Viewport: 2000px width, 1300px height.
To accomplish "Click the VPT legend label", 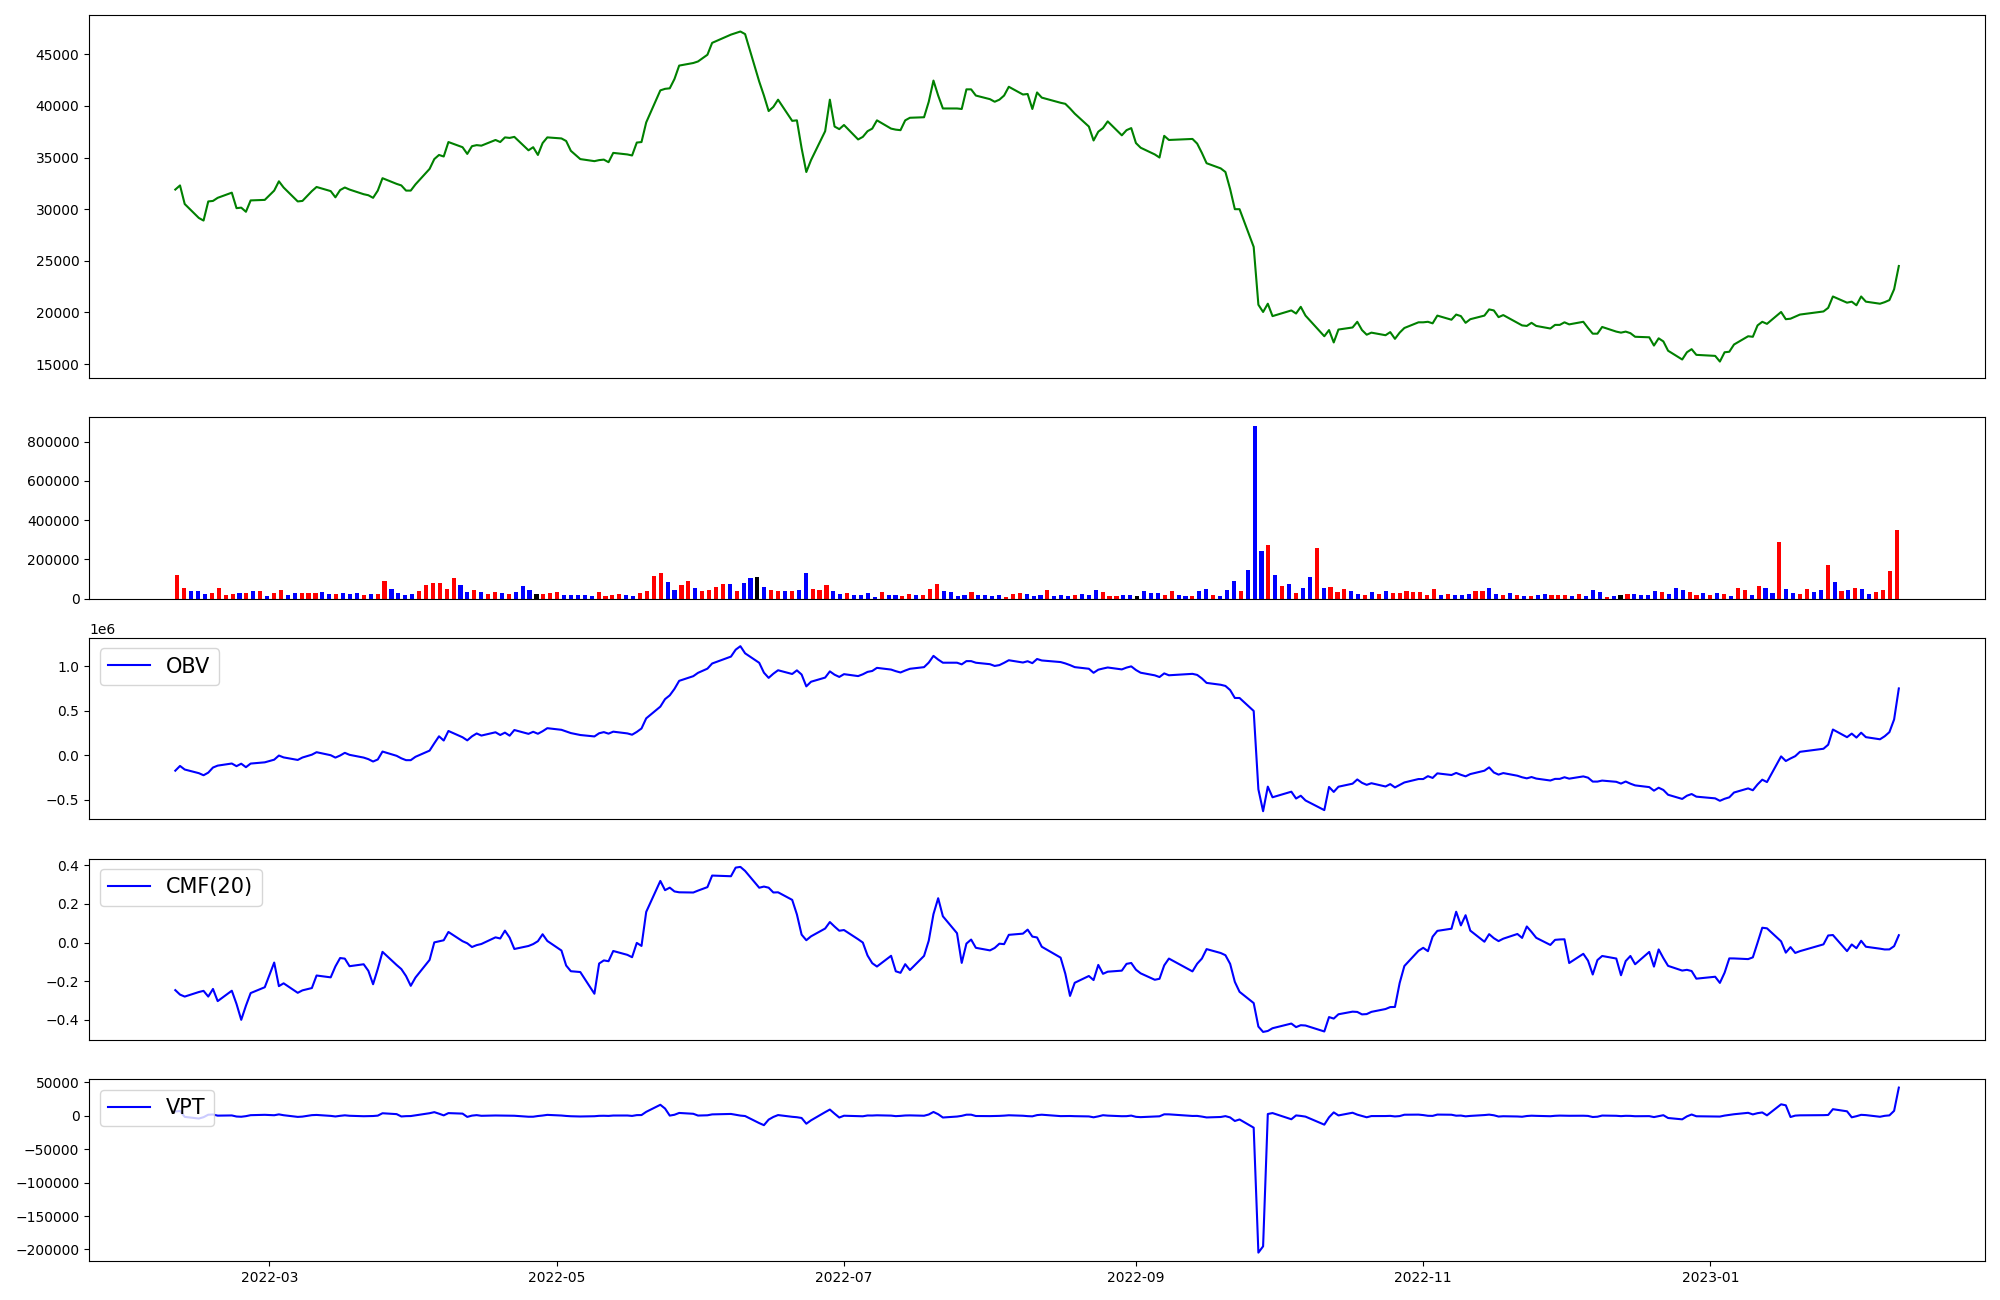I will (185, 1107).
